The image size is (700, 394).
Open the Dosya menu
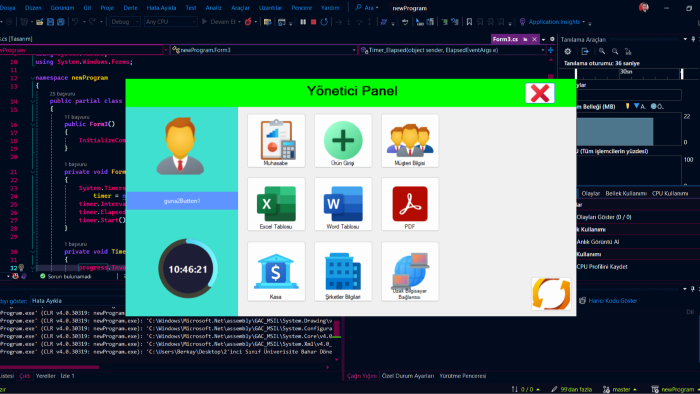pos(8,8)
